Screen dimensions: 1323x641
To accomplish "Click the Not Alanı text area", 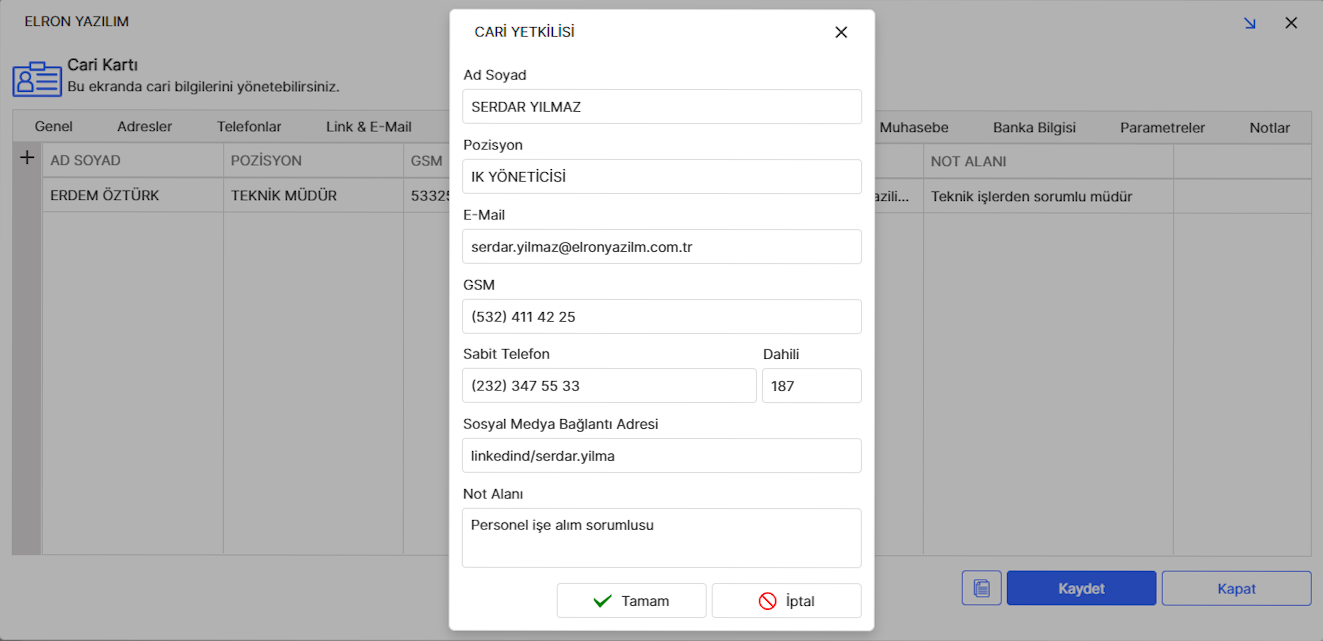I will point(661,538).
